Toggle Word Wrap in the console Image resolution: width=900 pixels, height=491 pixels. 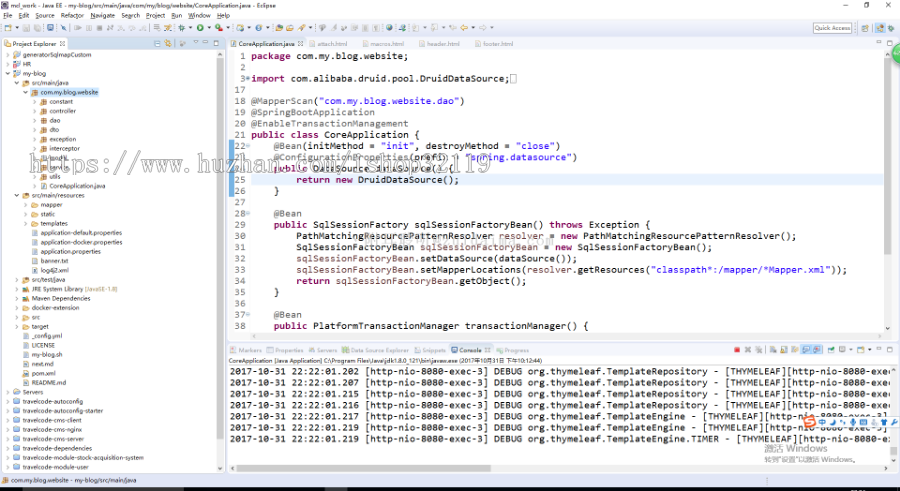pos(794,349)
